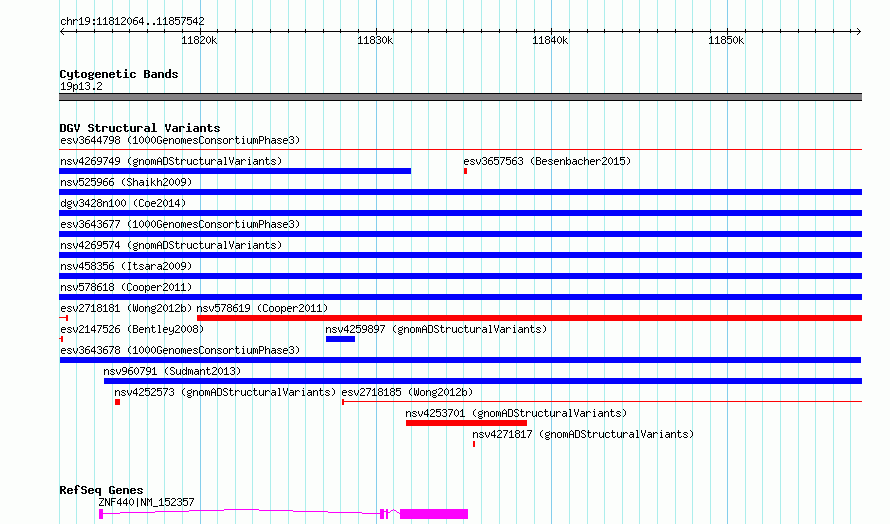Select the 19p13.2 cytogenetic band bar

(460, 97)
